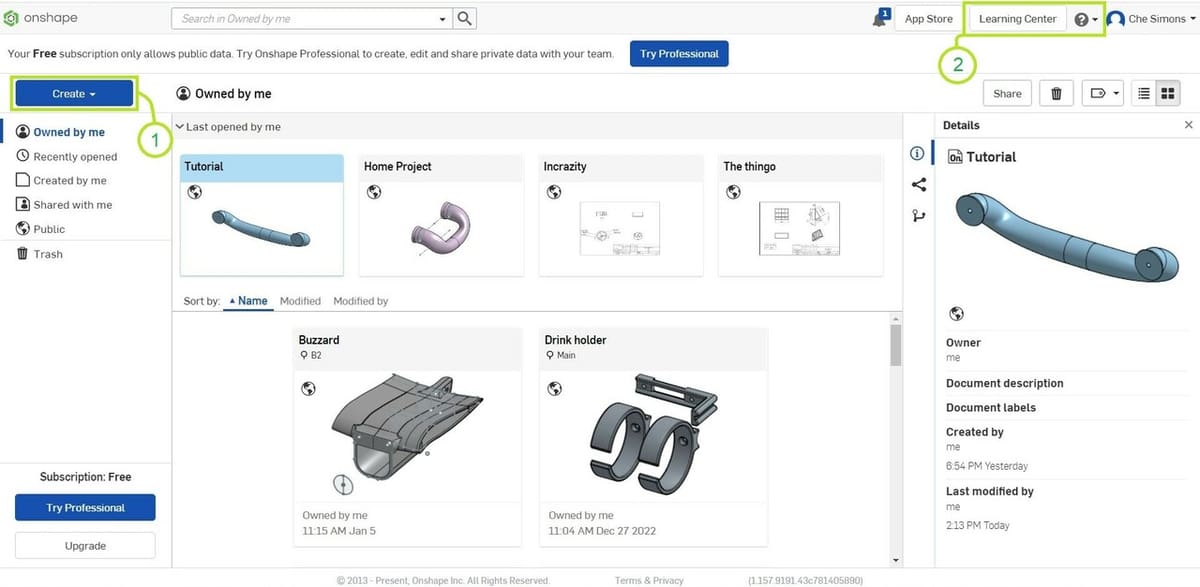Open the notifications bell
Image resolution: width=1200 pixels, height=587 pixels.
click(x=879, y=18)
